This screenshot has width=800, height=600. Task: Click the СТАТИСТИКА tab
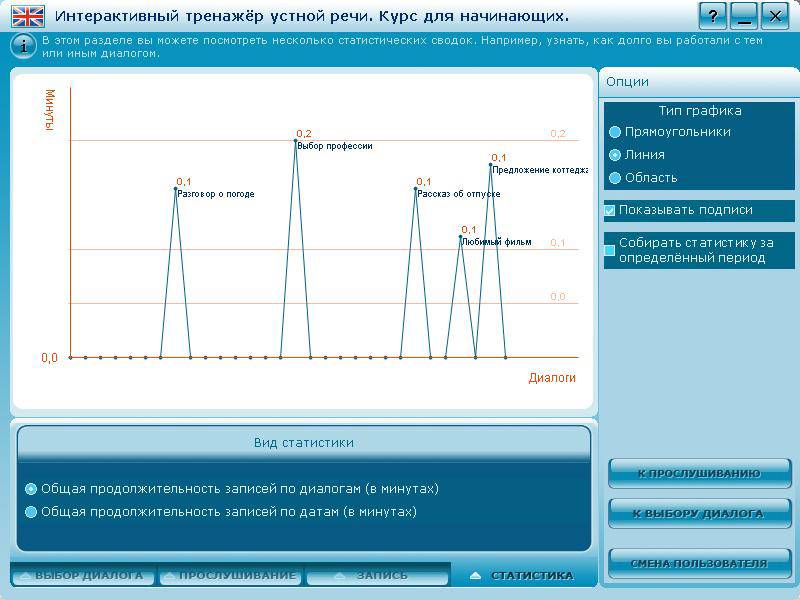click(523, 576)
